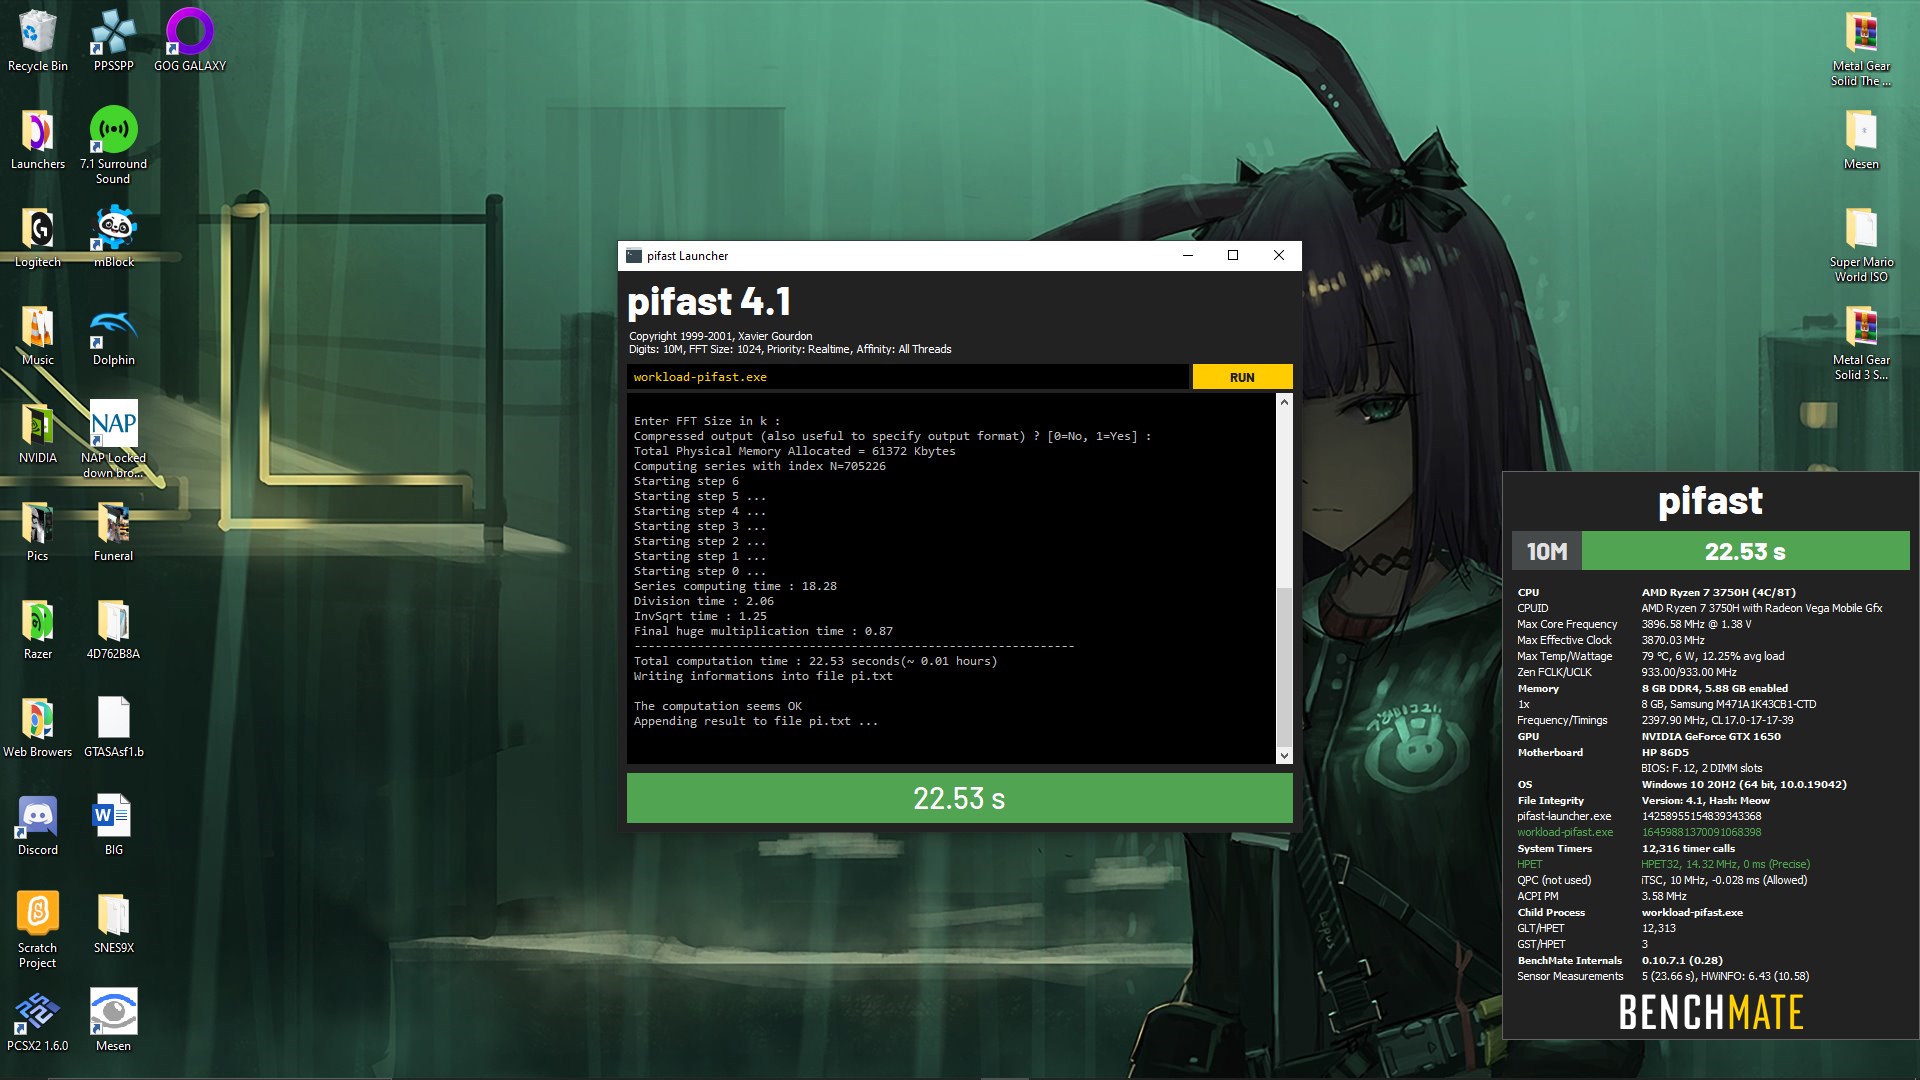The height and width of the screenshot is (1080, 1920).
Task: Click the console scrollbar up arrow
Action: click(1284, 402)
